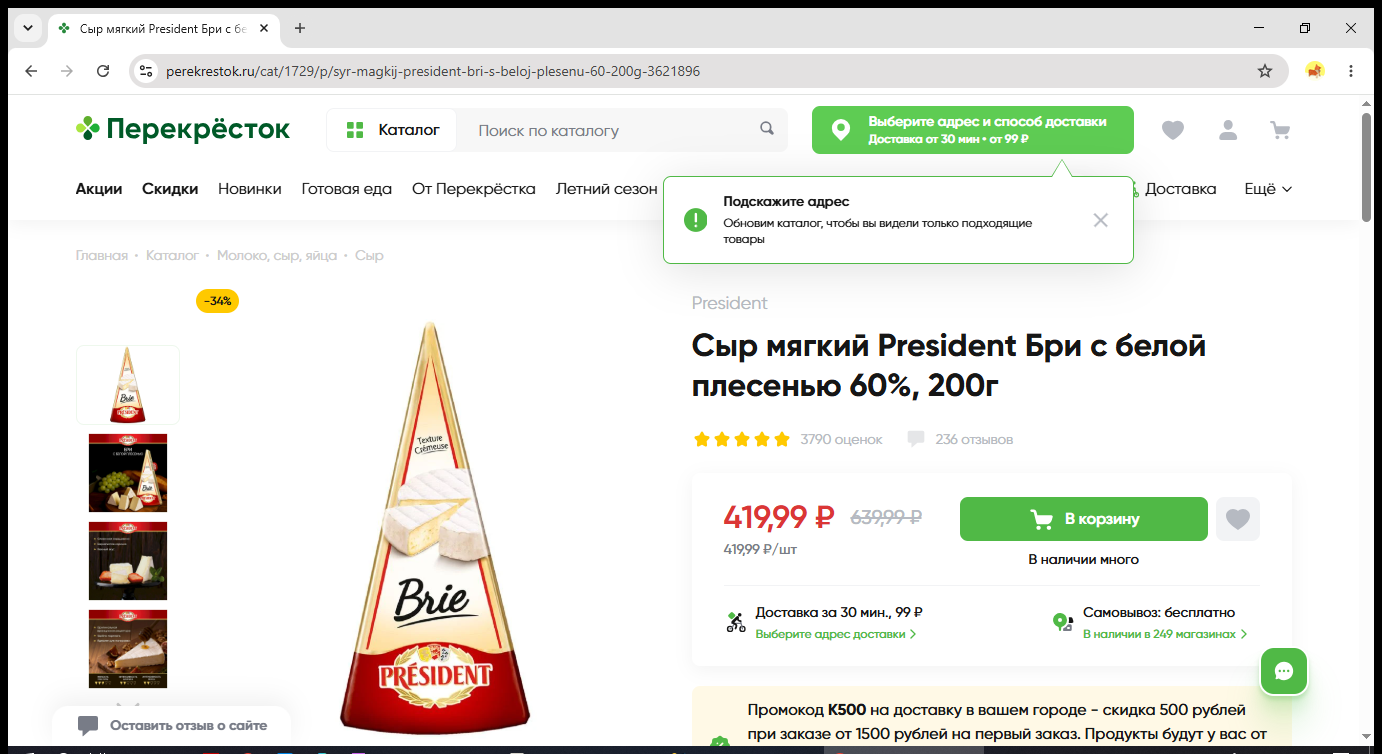Click into the 'Поиск по каталогу' search field
This screenshot has width=1382, height=754.
point(610,130)
